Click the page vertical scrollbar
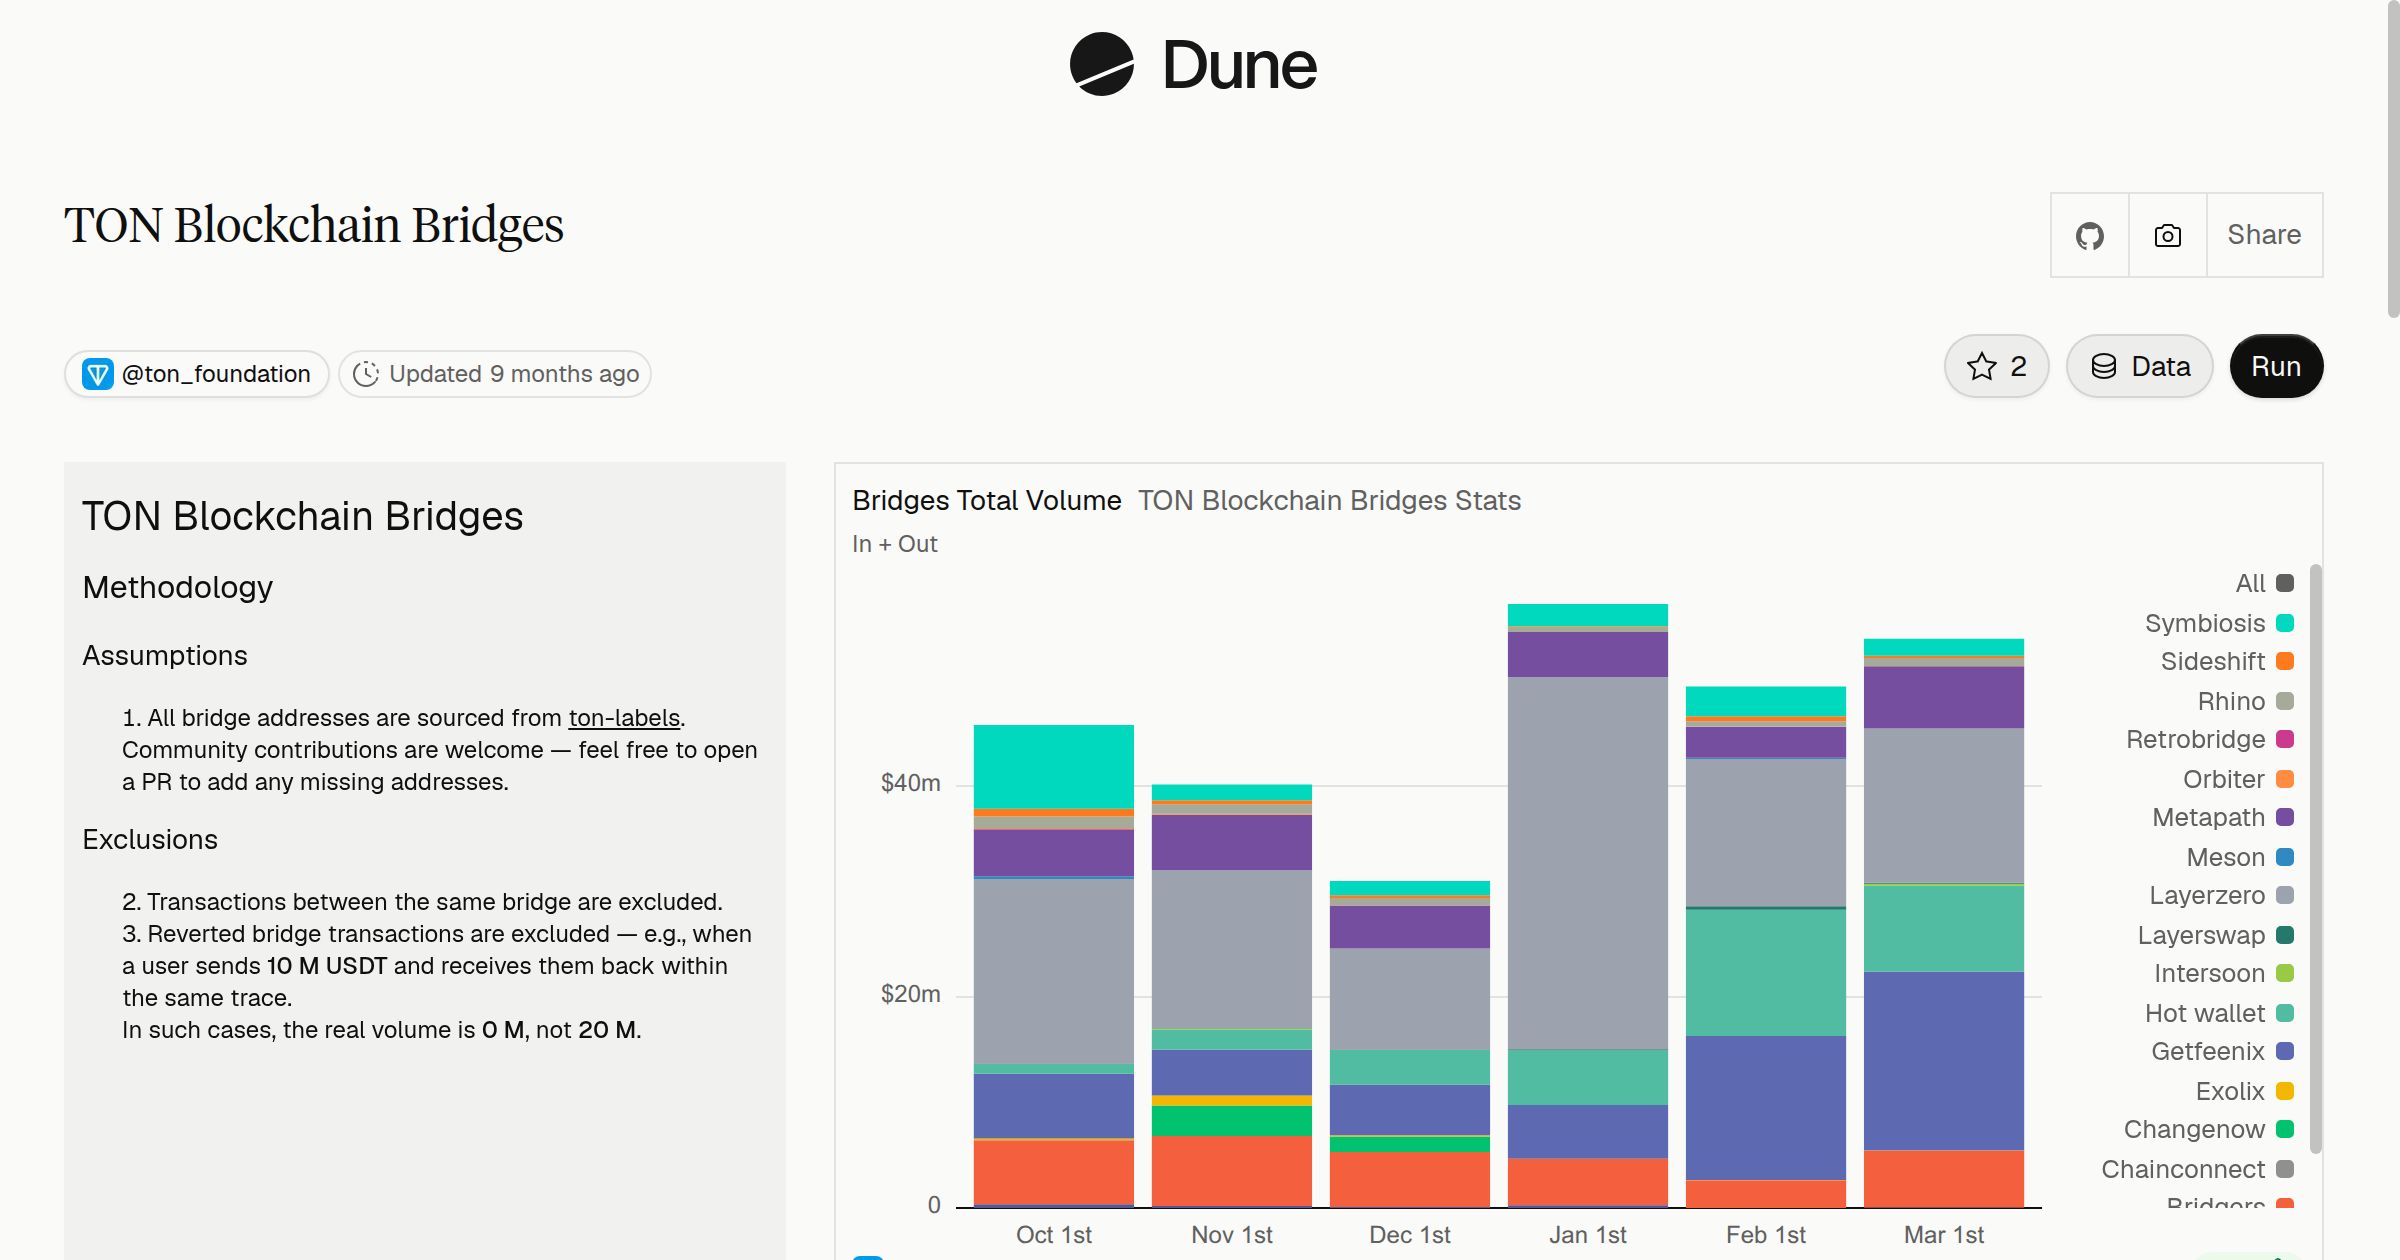2400x1260 pixels. pos(2393,160)
